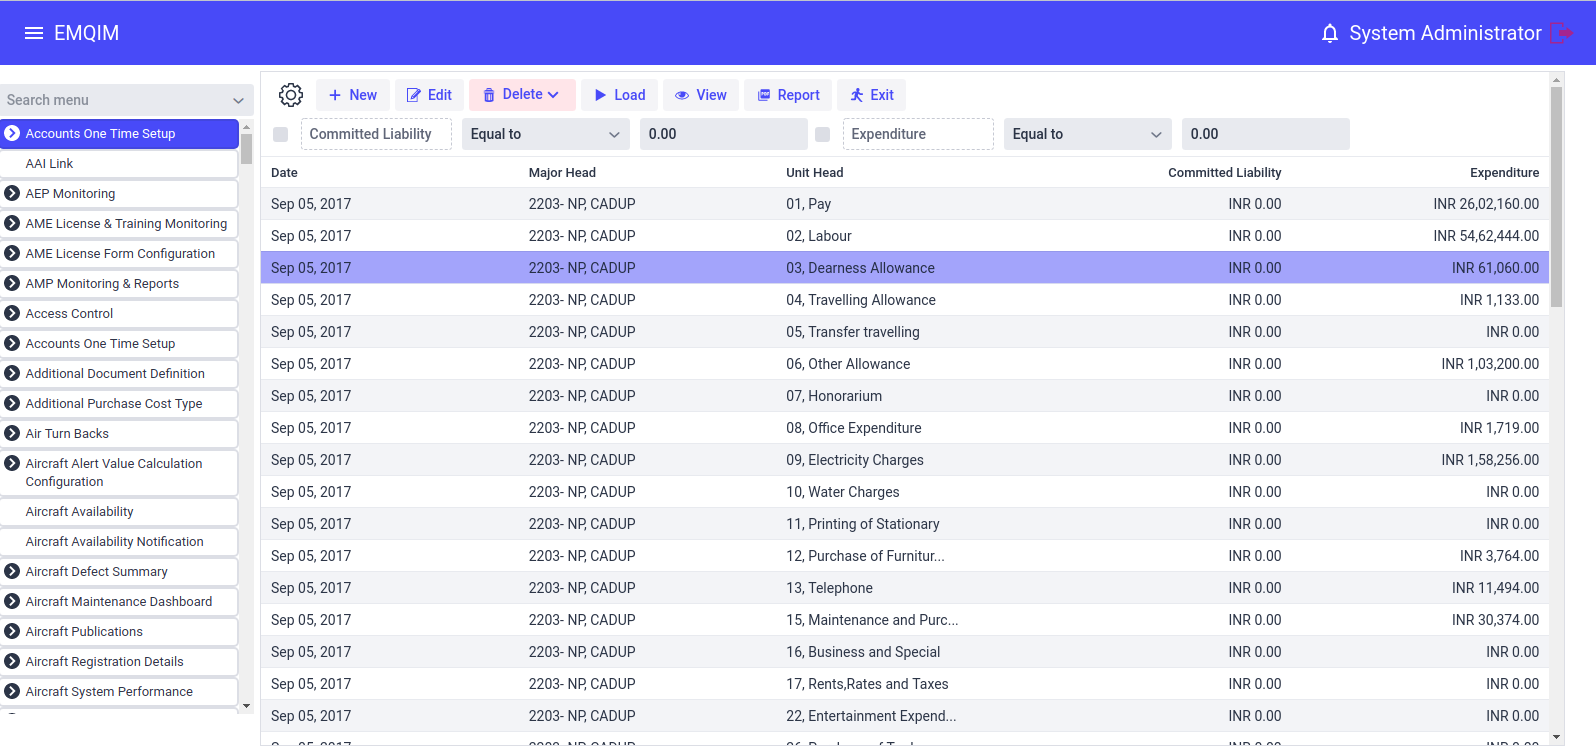This screenshot has width=1596, height=756.
Task: Select the '11, Printing of Stationary' row
Action: 905,524
